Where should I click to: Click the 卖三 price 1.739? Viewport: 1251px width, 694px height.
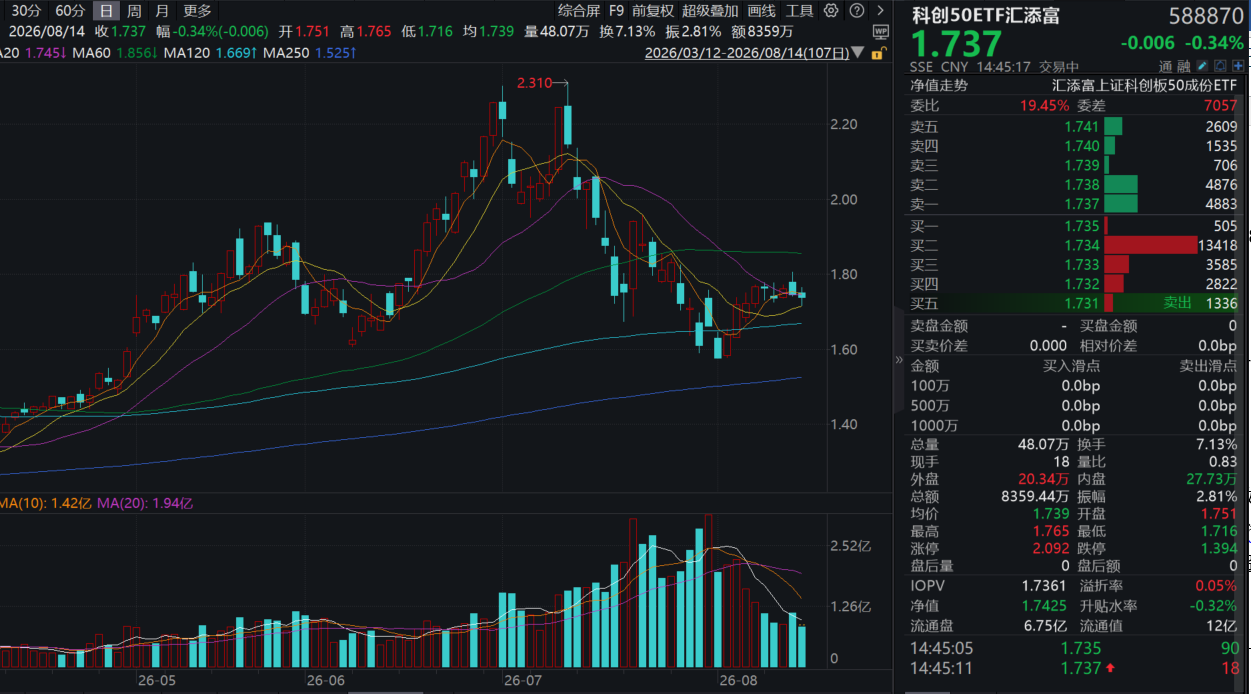pyautogui.click(x=1082, y=165)
